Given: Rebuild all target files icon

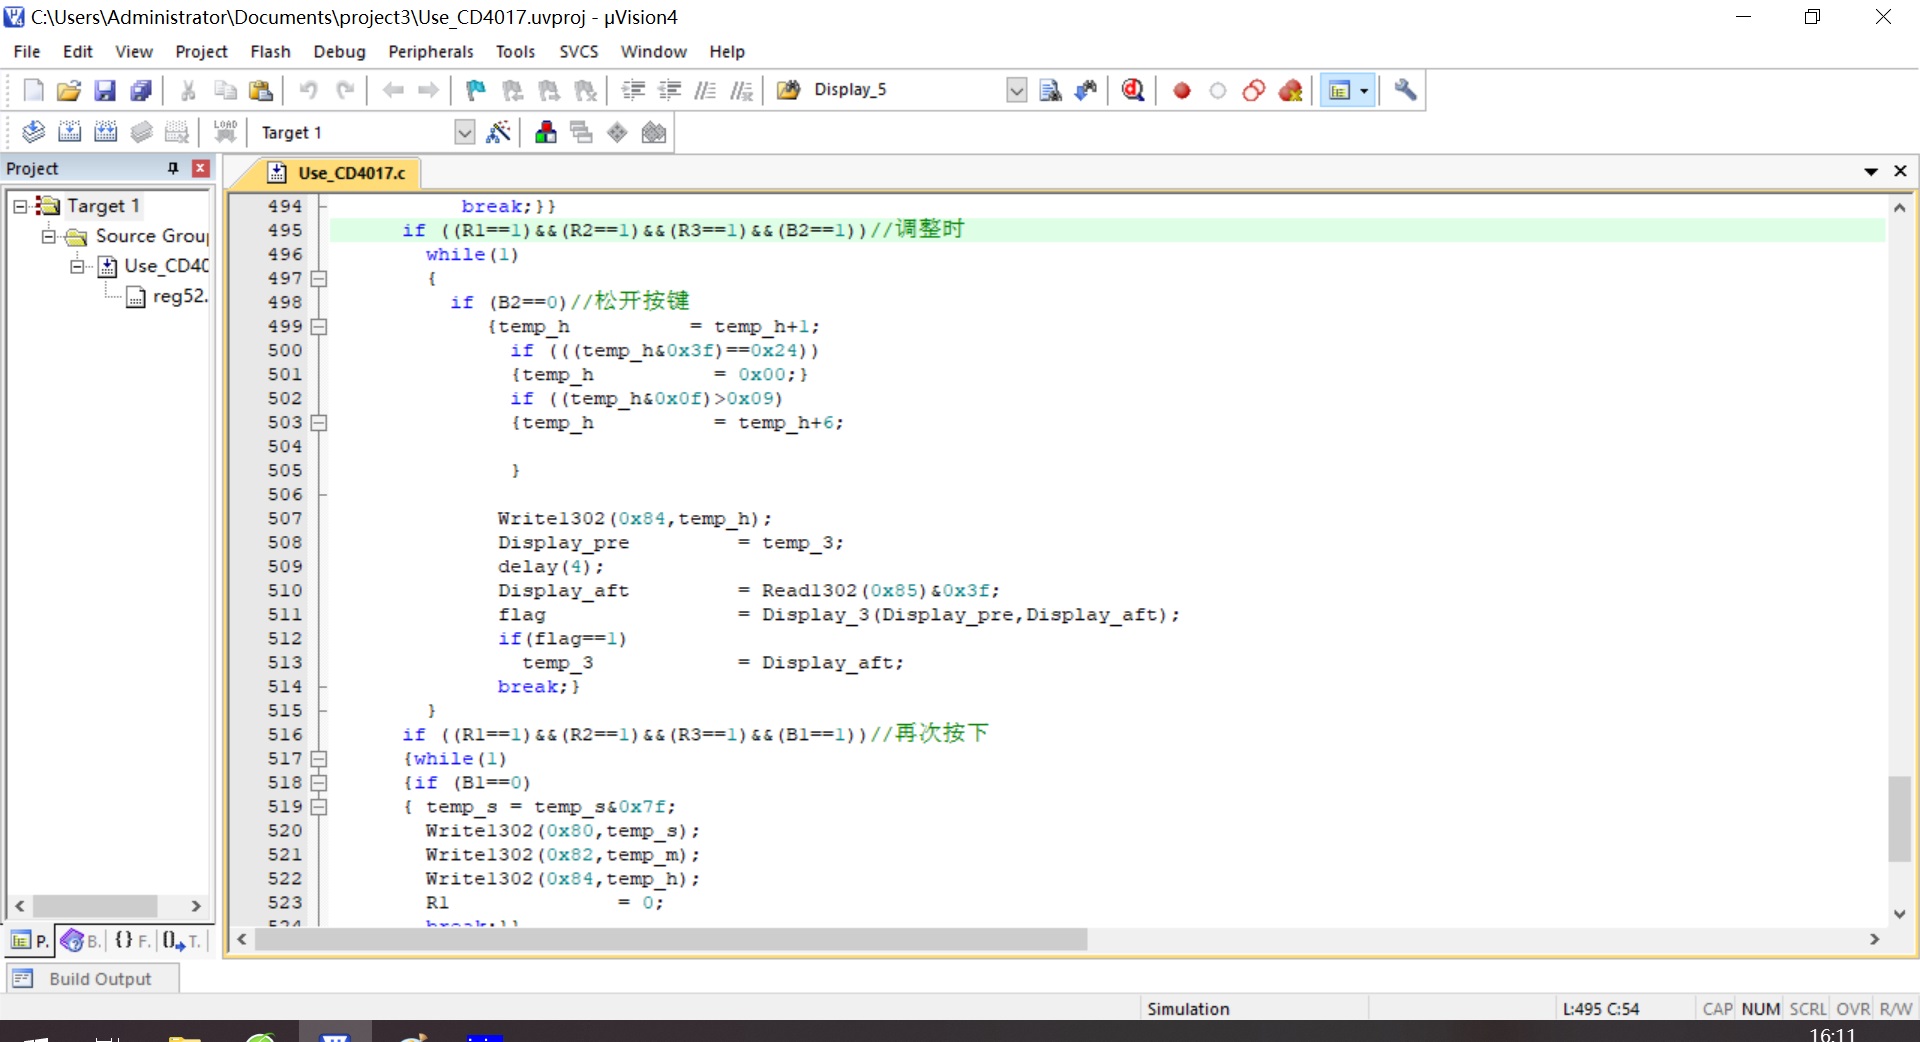Looking at the screenshot, I should point(105,132).
